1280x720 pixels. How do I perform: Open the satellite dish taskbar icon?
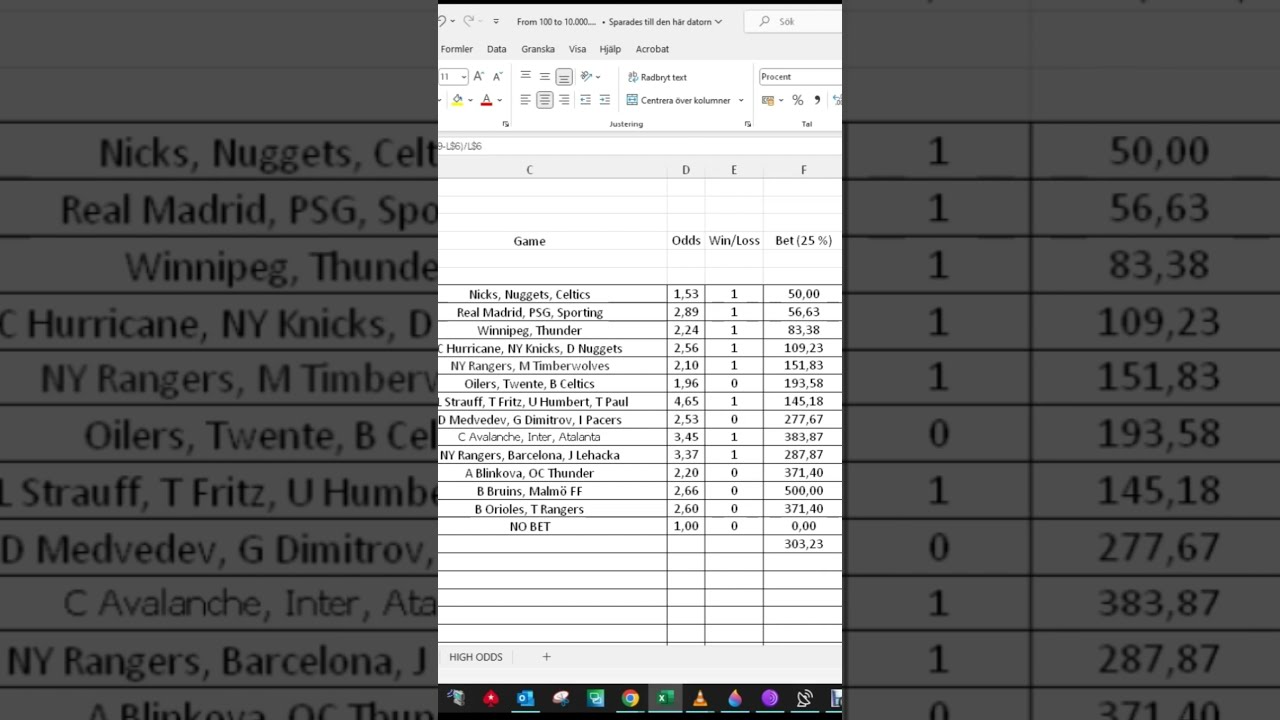(805, 699)
